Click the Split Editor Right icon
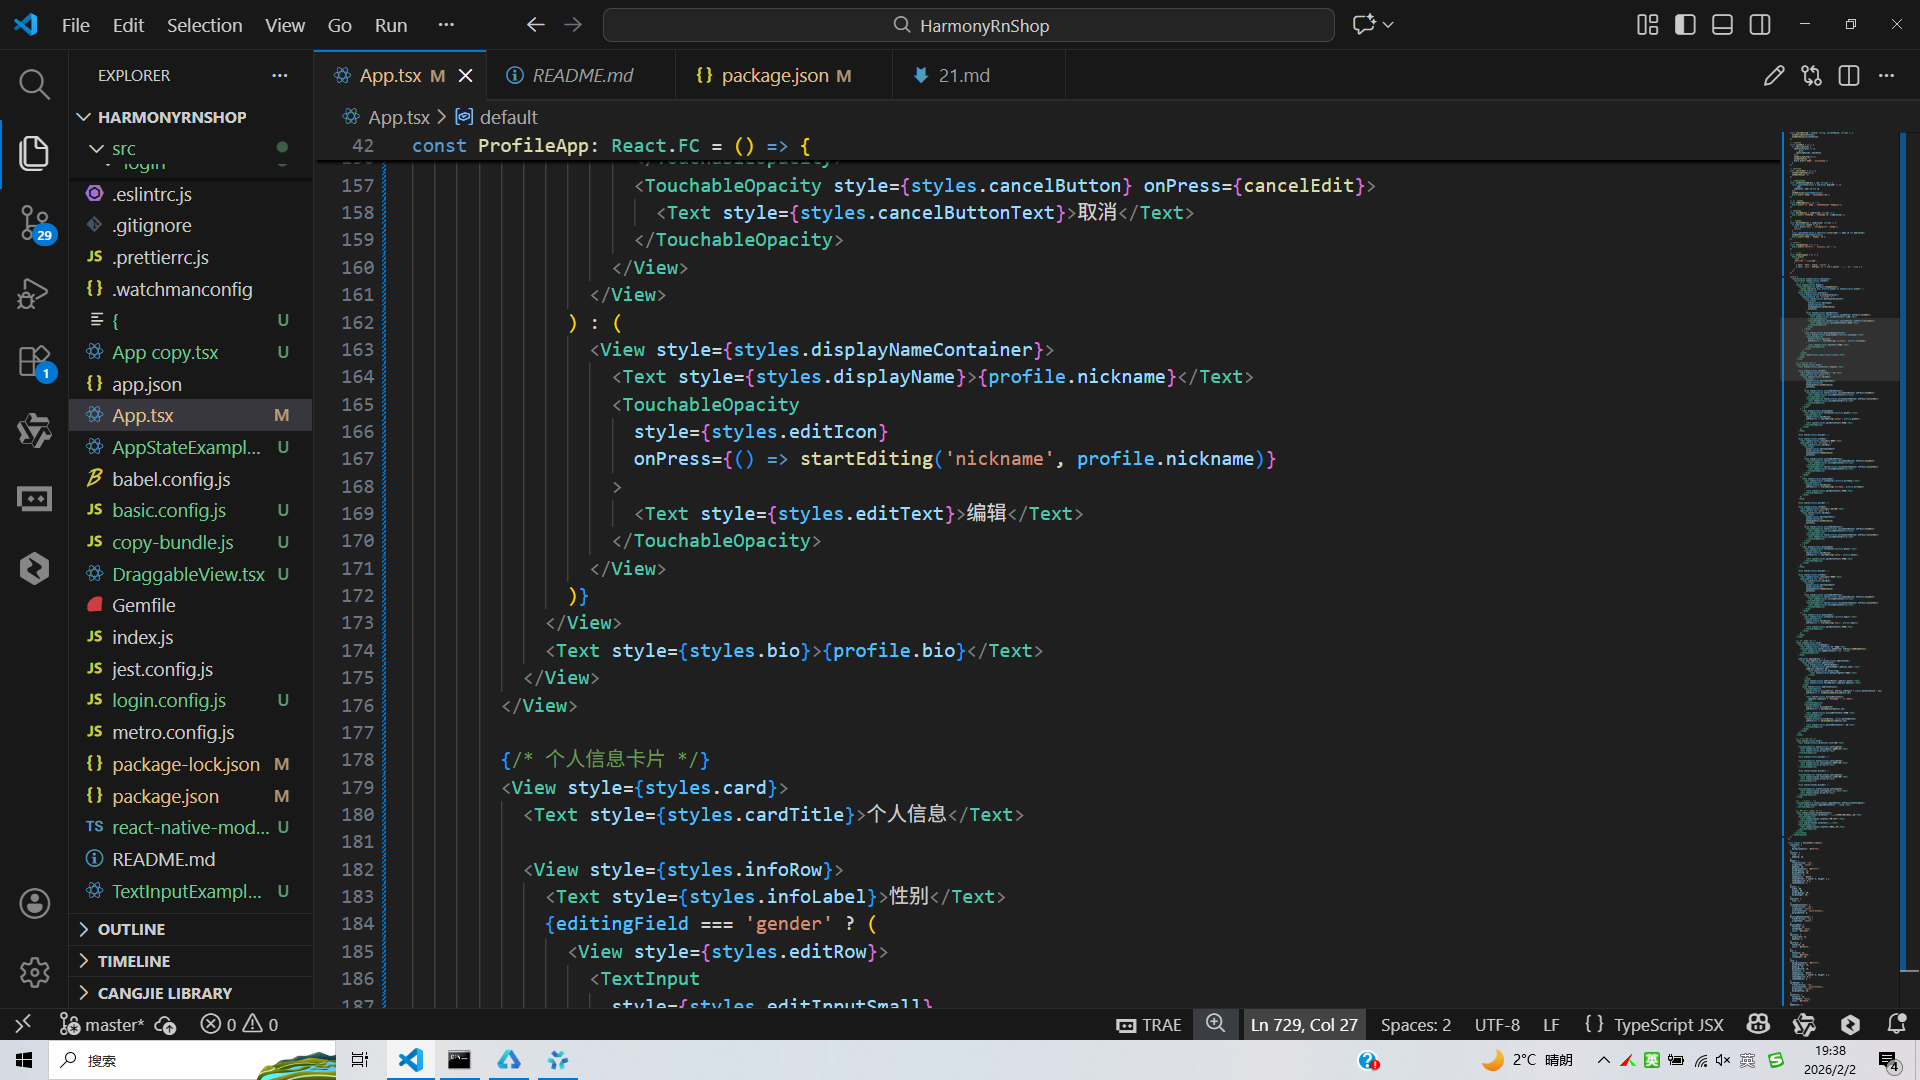This screenshot has width=1920, height=1080. (1848, 76)
